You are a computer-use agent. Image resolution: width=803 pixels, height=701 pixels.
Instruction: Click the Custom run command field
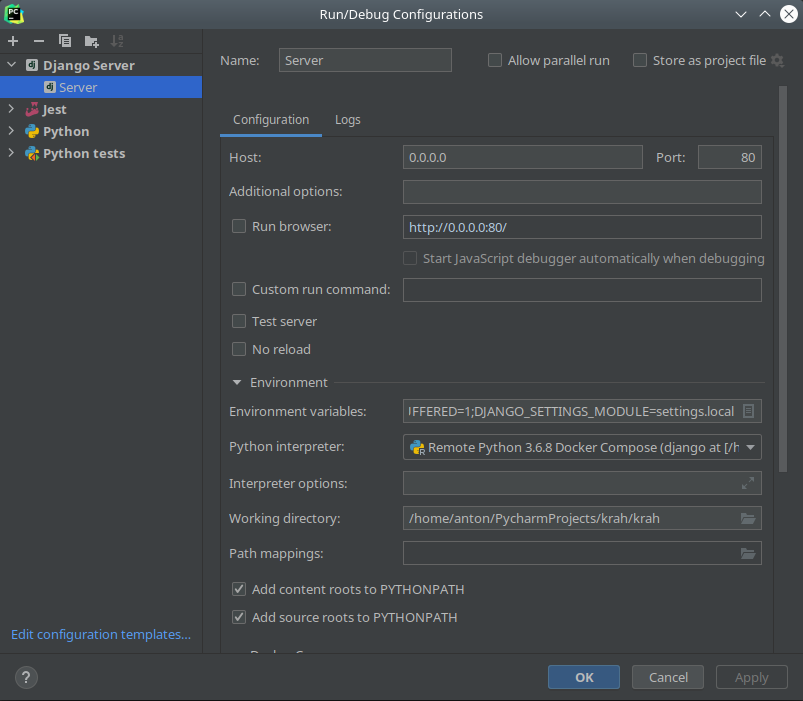point(582,290)
